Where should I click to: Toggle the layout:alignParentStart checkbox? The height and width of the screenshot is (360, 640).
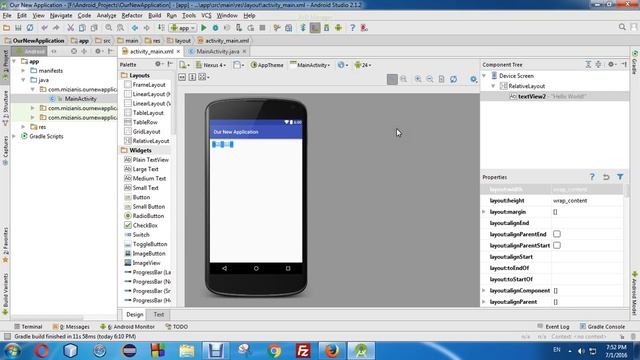[x=557, y=245]
